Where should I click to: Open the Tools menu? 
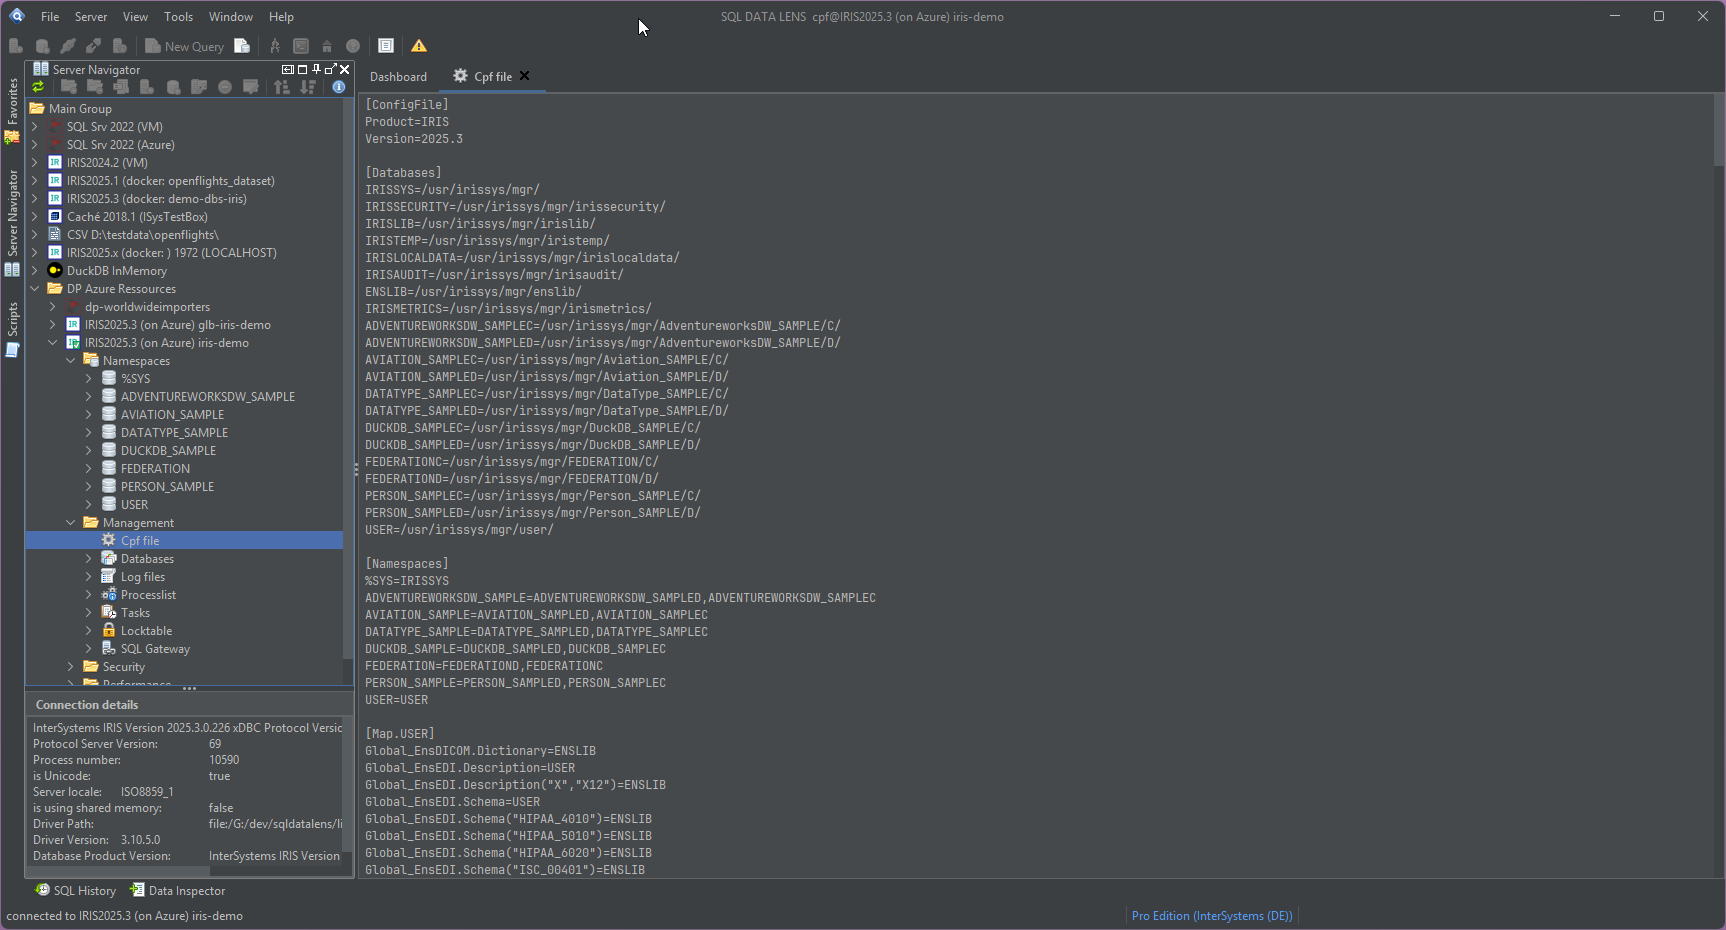click(x=179, y=17)
